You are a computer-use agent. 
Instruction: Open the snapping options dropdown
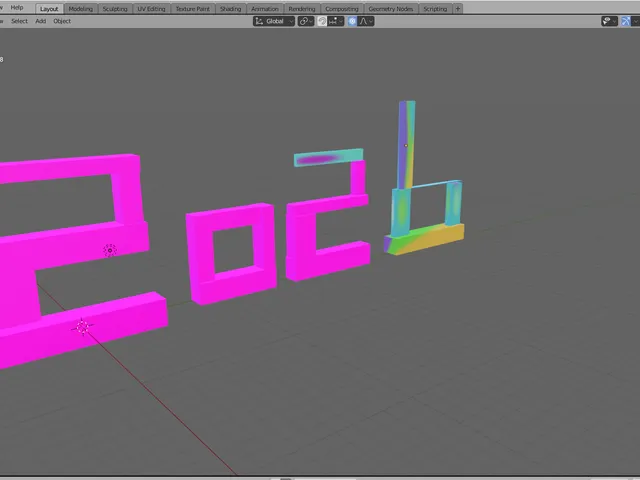click(336, 21)
